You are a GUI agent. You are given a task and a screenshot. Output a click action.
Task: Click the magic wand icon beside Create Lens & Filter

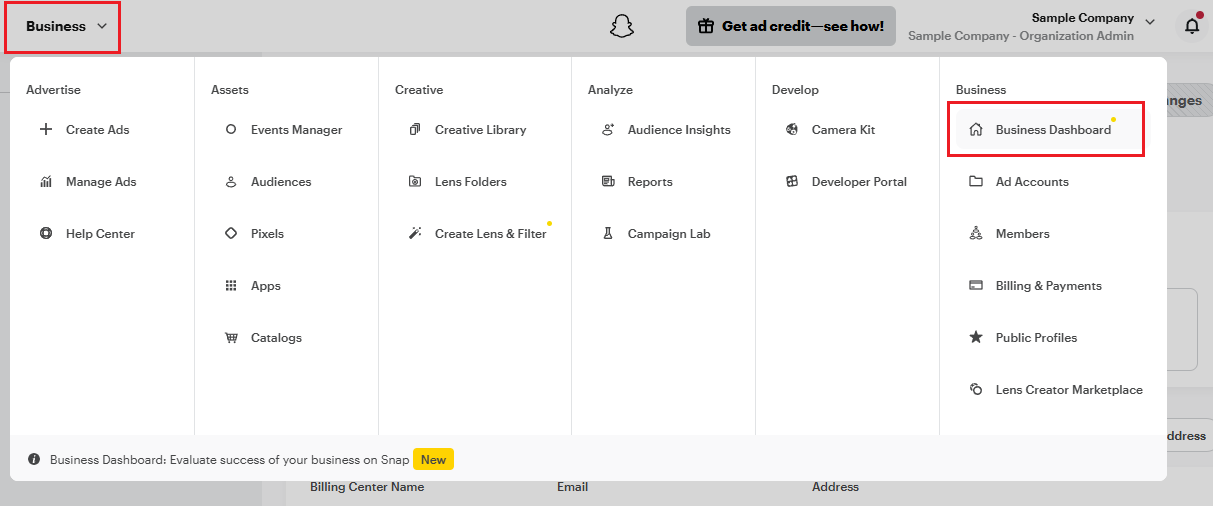(x=415, y=234)
